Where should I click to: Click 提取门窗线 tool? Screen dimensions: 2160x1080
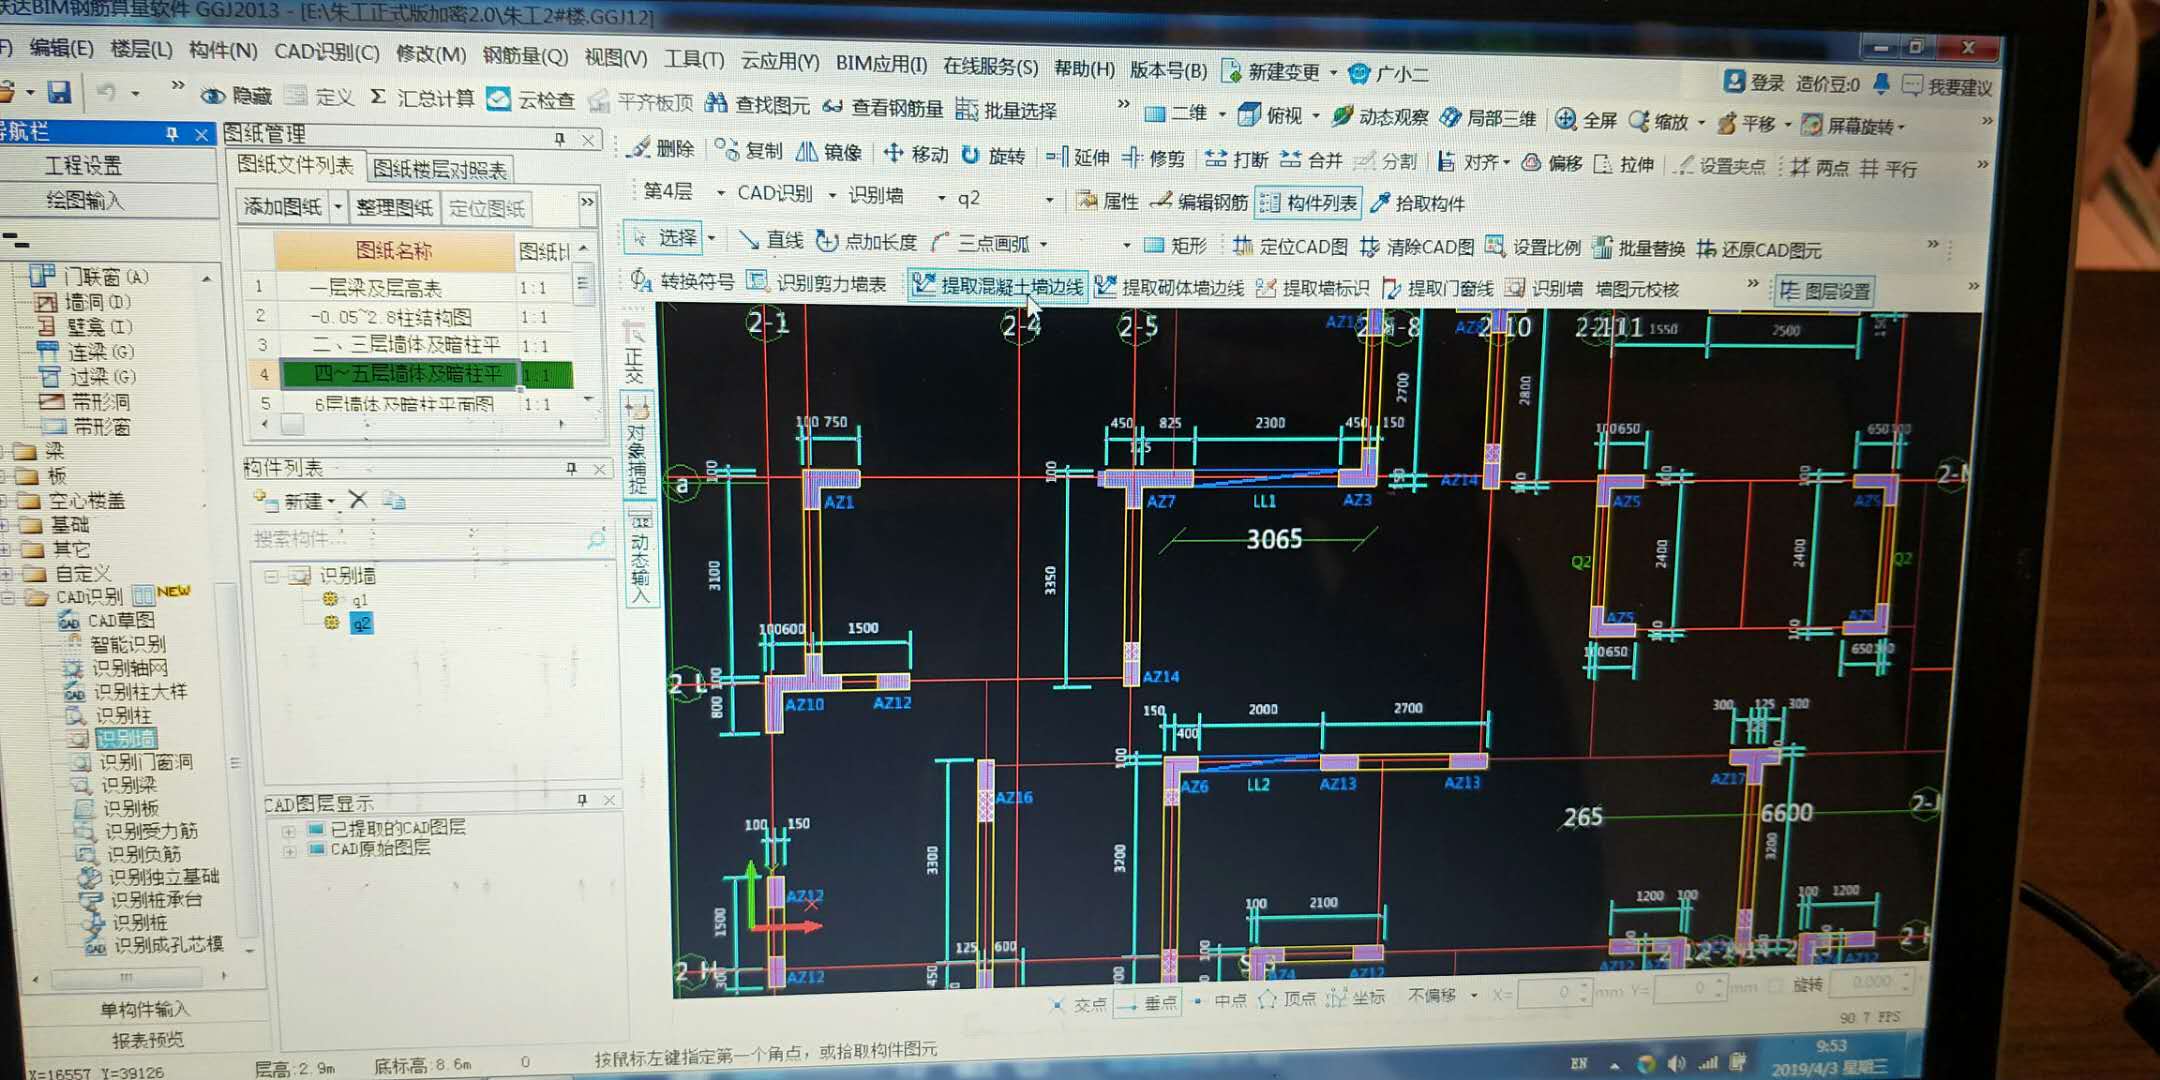click(x=1438, y=289)
